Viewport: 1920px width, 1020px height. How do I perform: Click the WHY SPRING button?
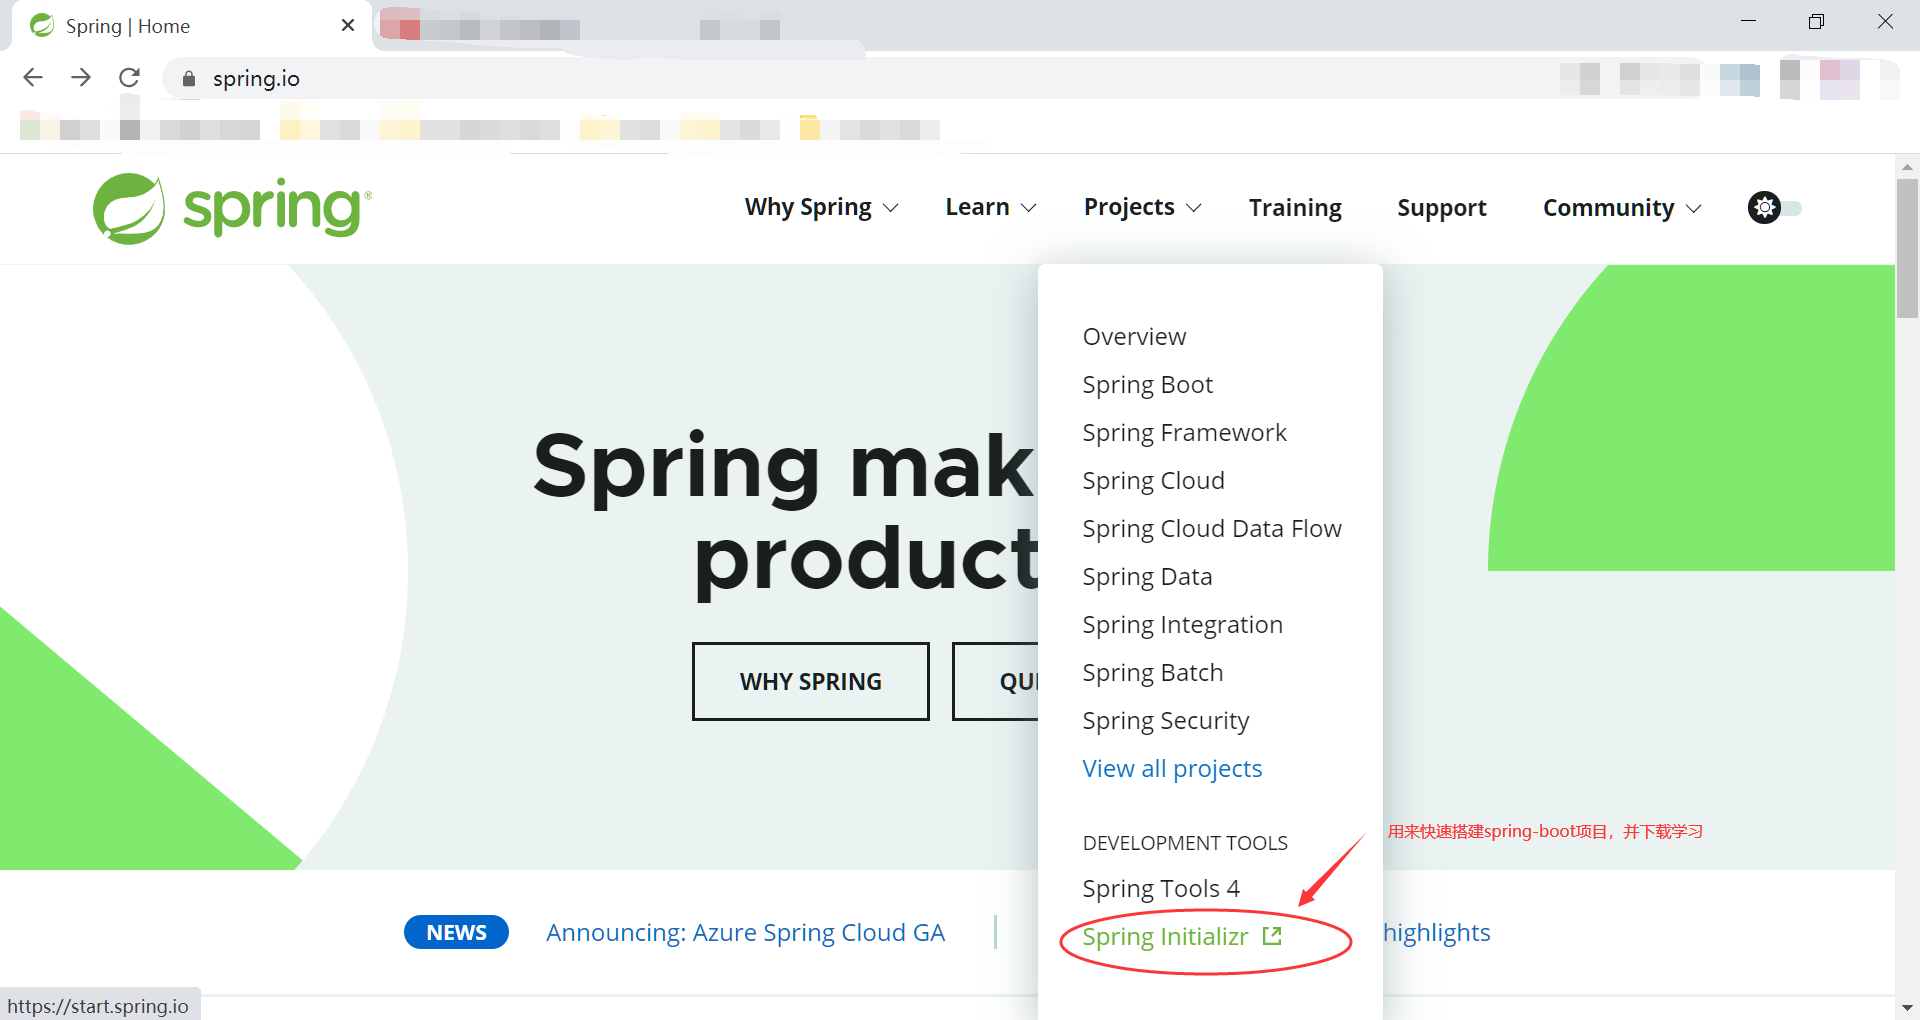click(811, 681)
